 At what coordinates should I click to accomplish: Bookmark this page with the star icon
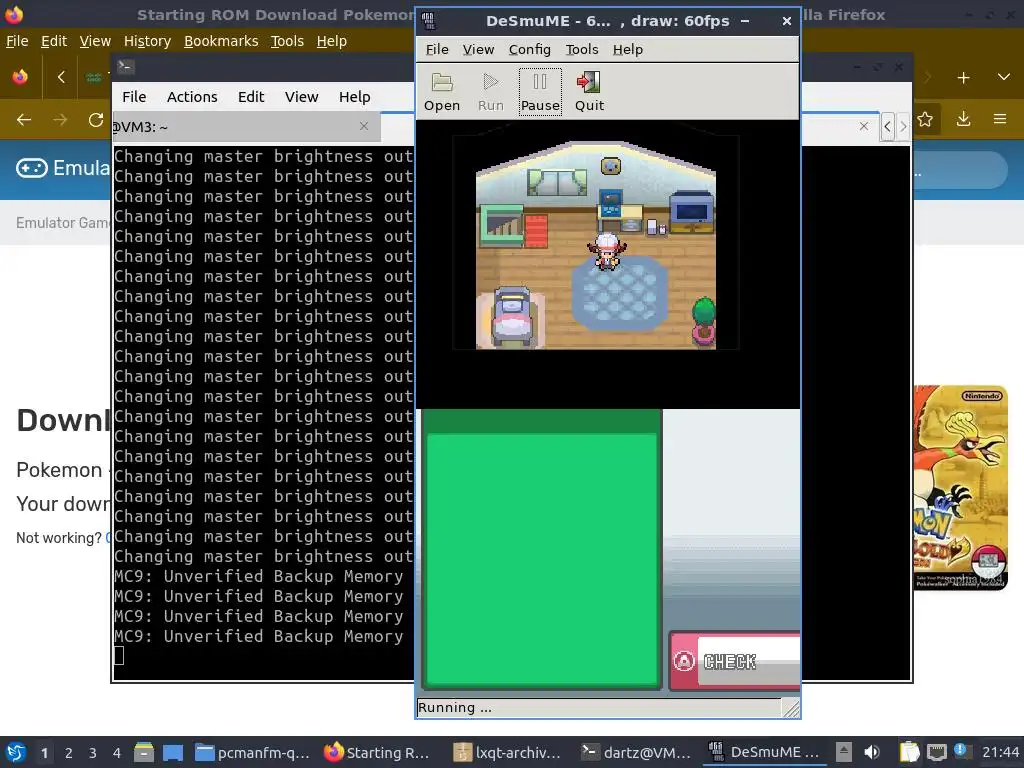coord(925,120)
